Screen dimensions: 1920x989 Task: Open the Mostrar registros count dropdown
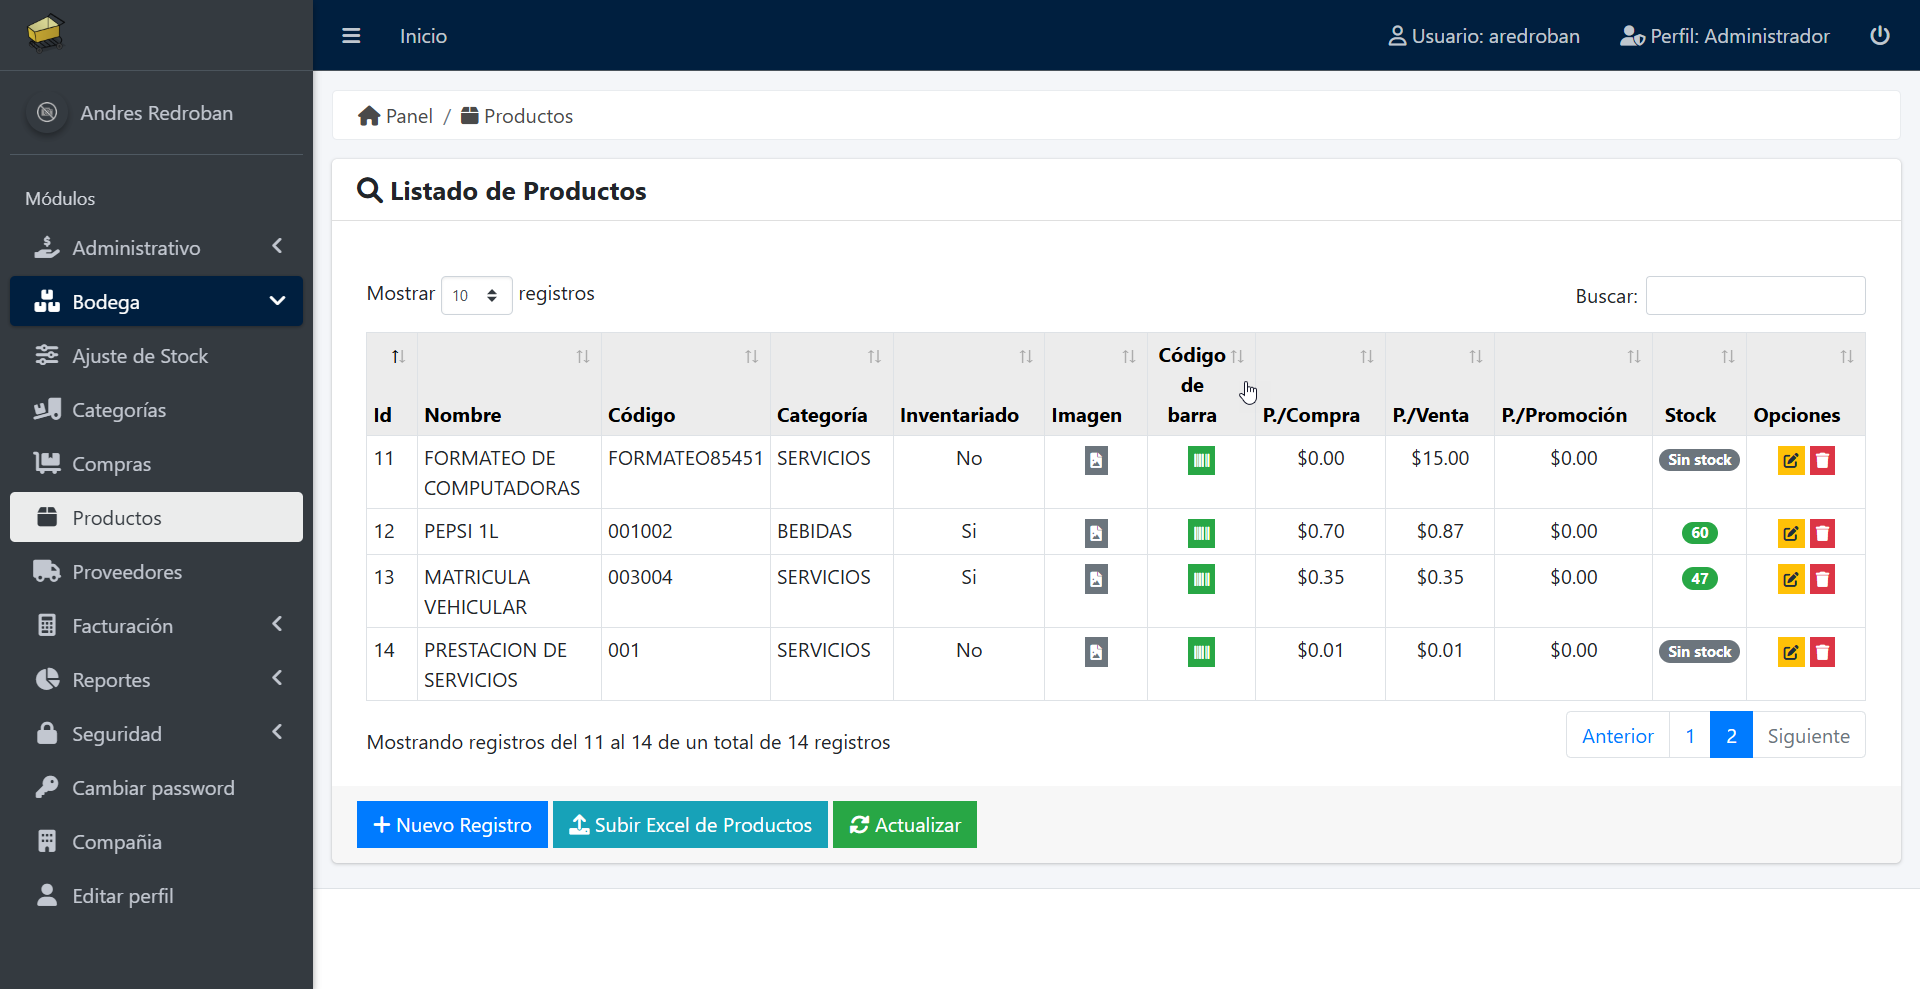476,296
